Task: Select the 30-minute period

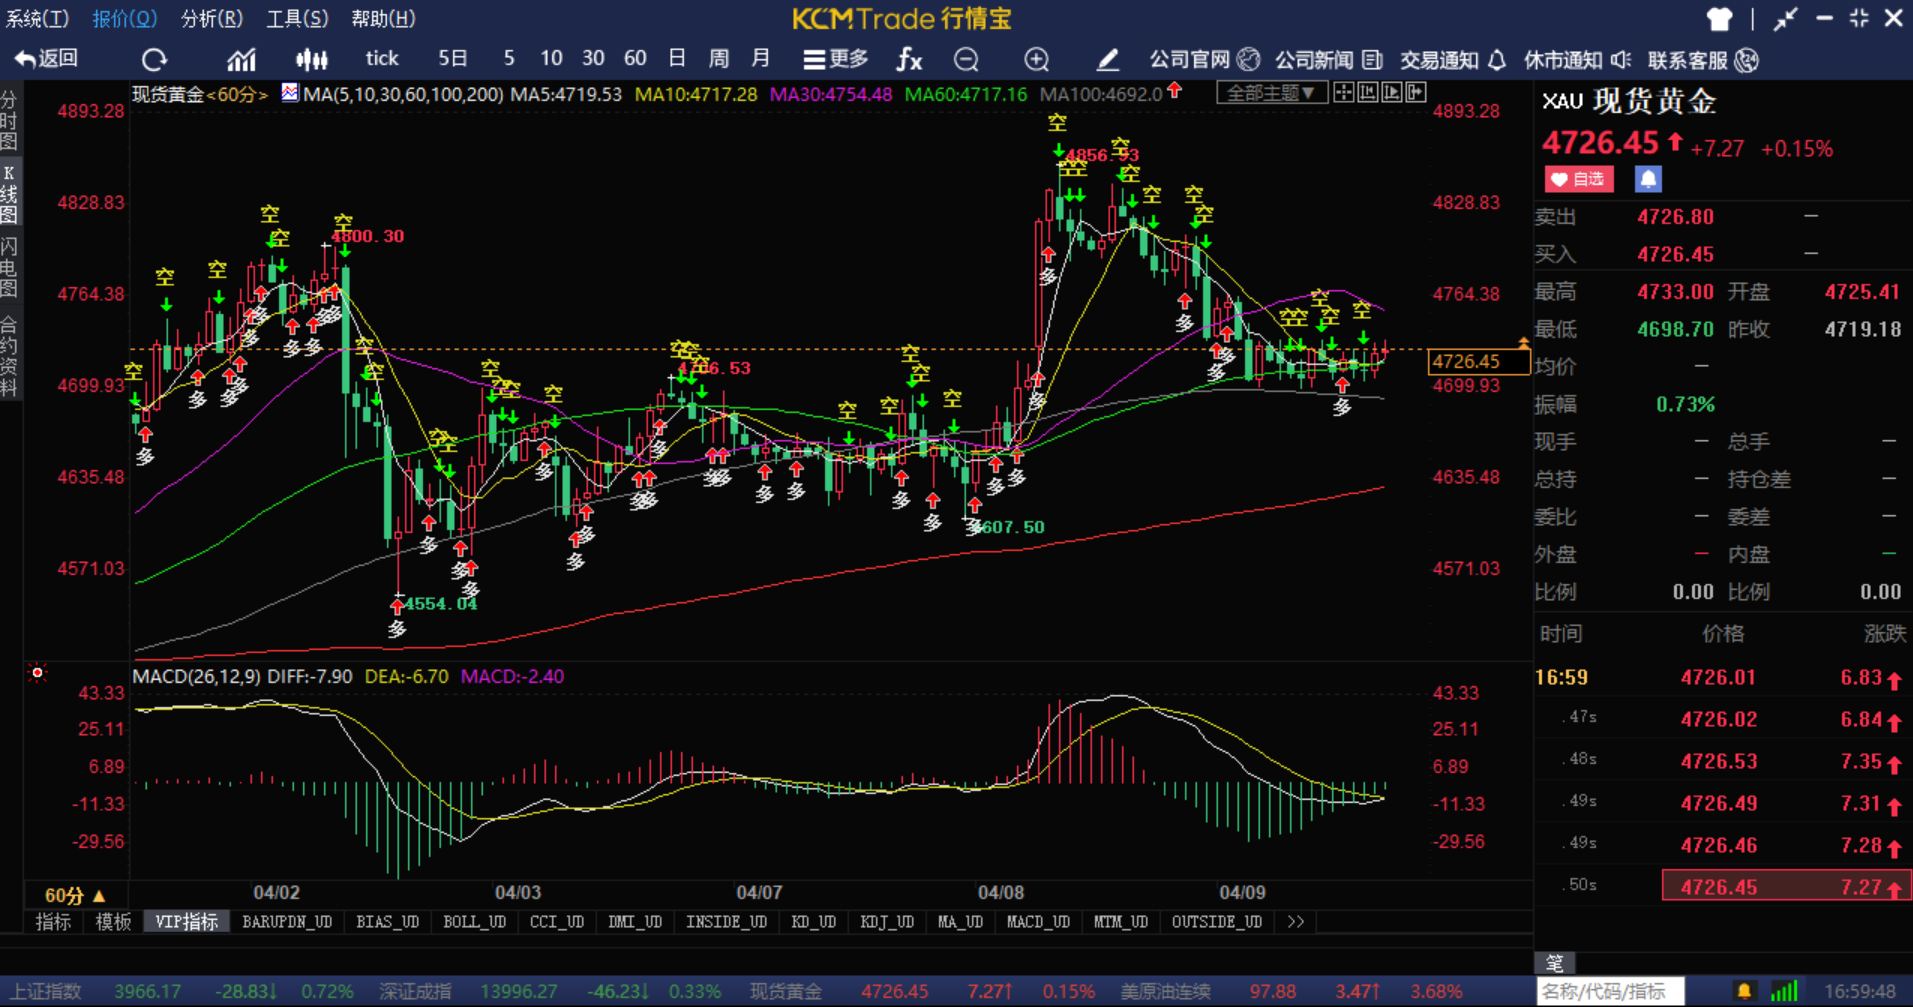Action: [593, 59]
